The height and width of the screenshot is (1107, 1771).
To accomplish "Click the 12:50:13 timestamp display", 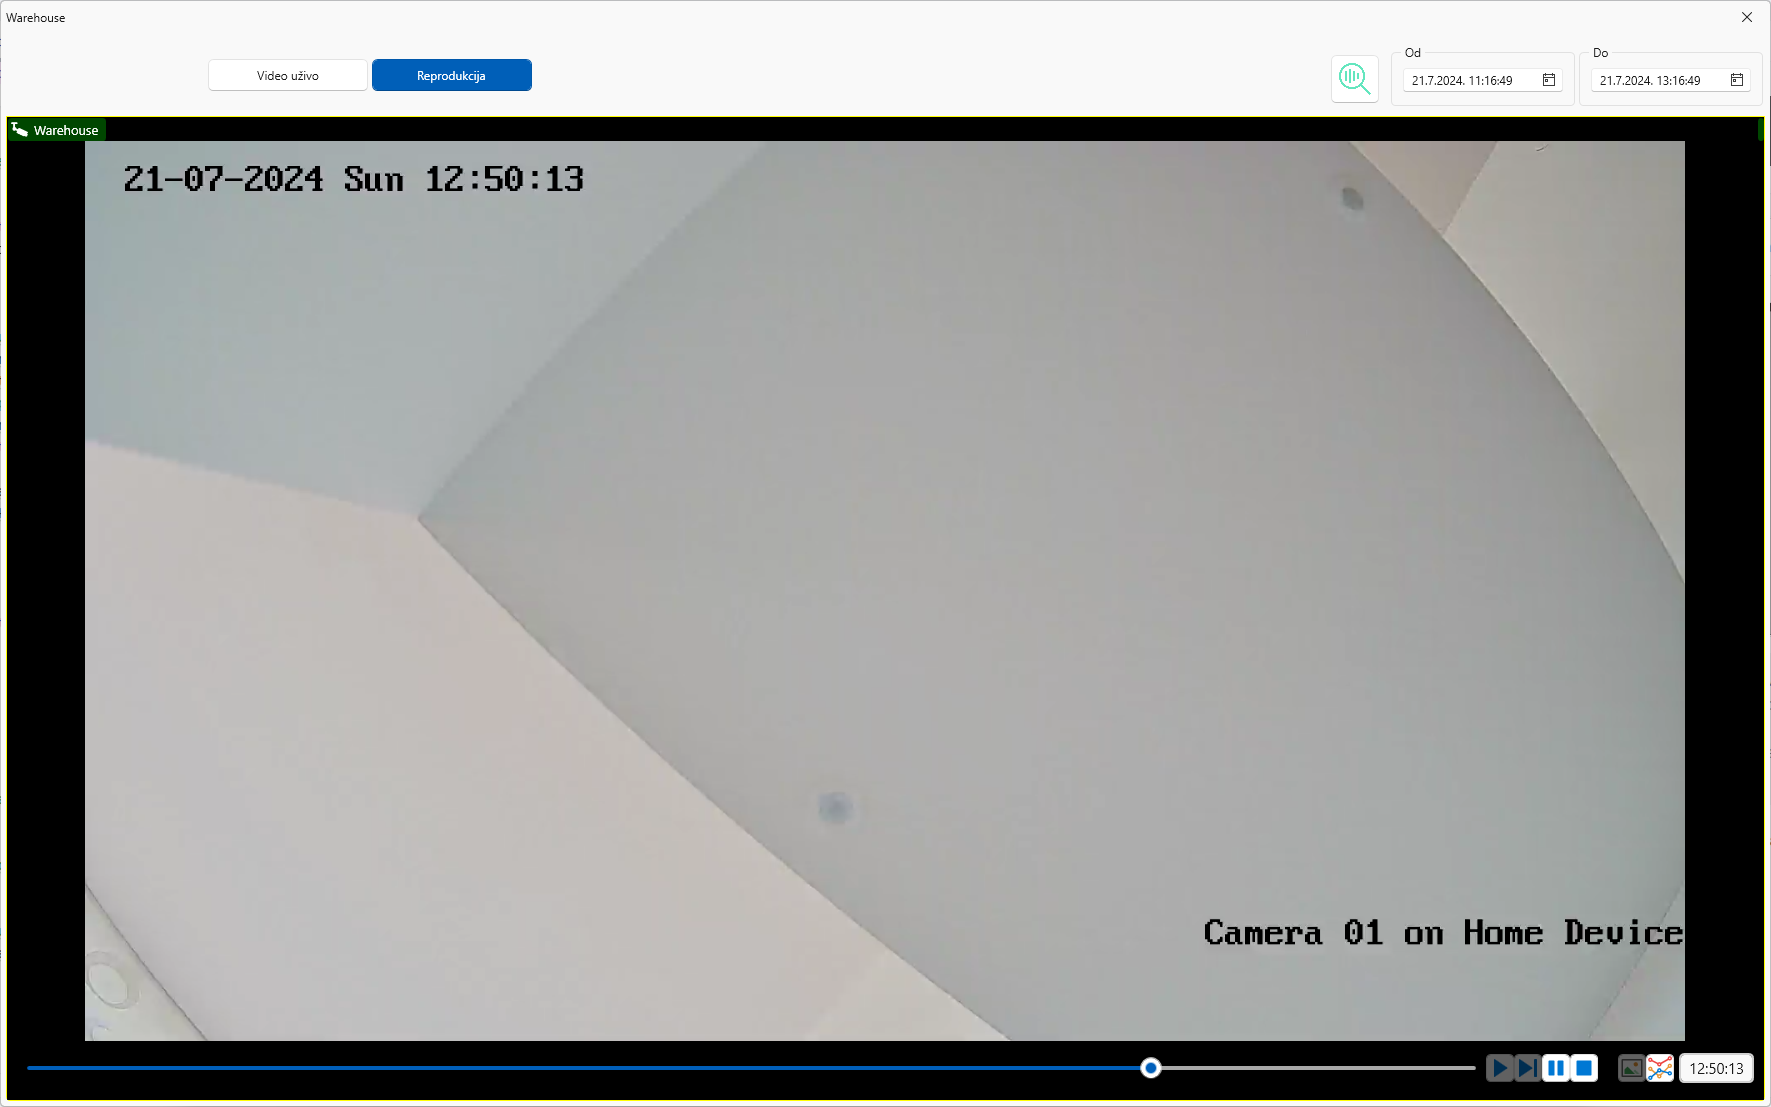I will click(1716, 1068).
